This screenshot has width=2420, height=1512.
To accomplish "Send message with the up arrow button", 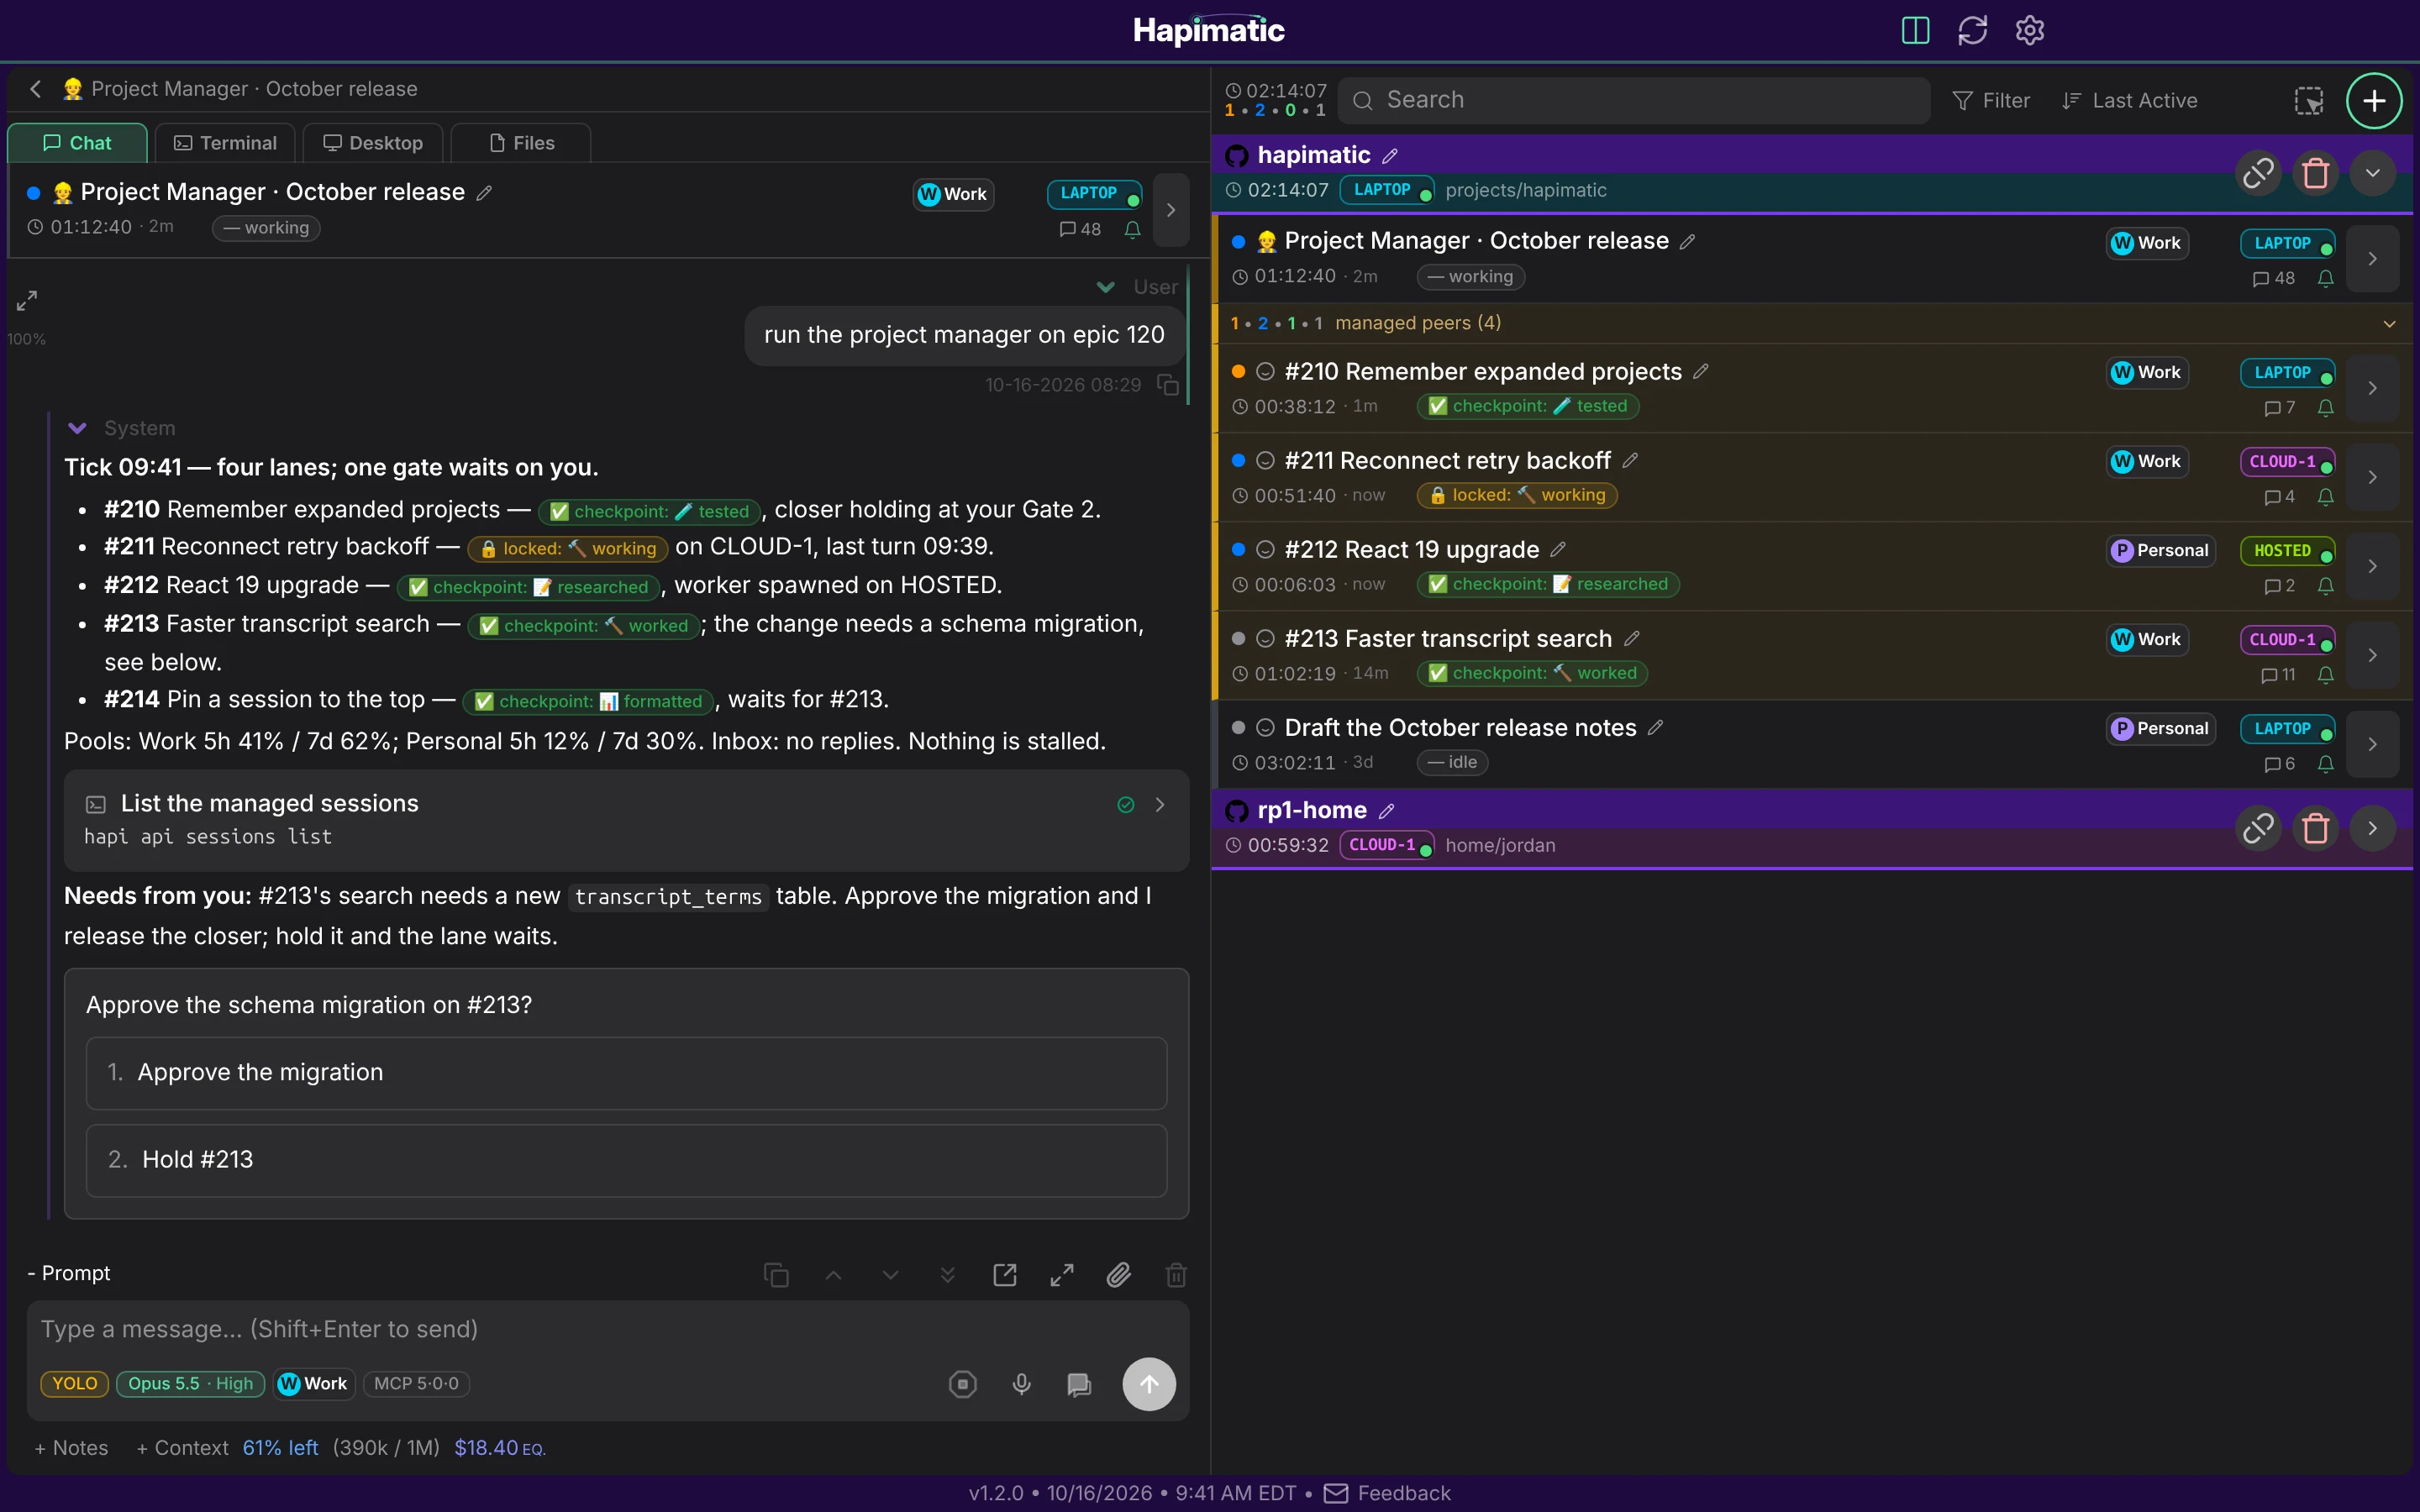I will pos(1149,1384).
